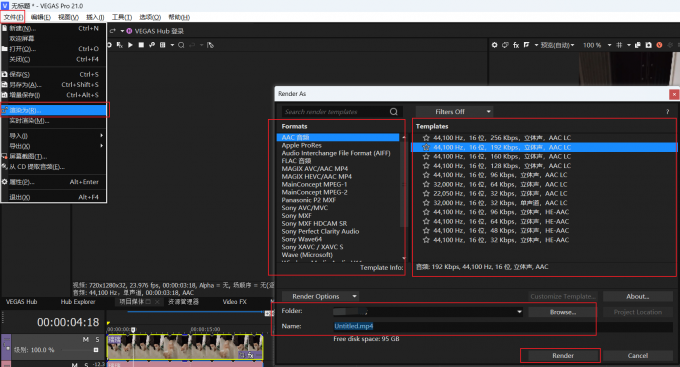The image size is (680, 367).
Task: Click the loop link icon in trimmer toolbar
Action: coord(152,45)
